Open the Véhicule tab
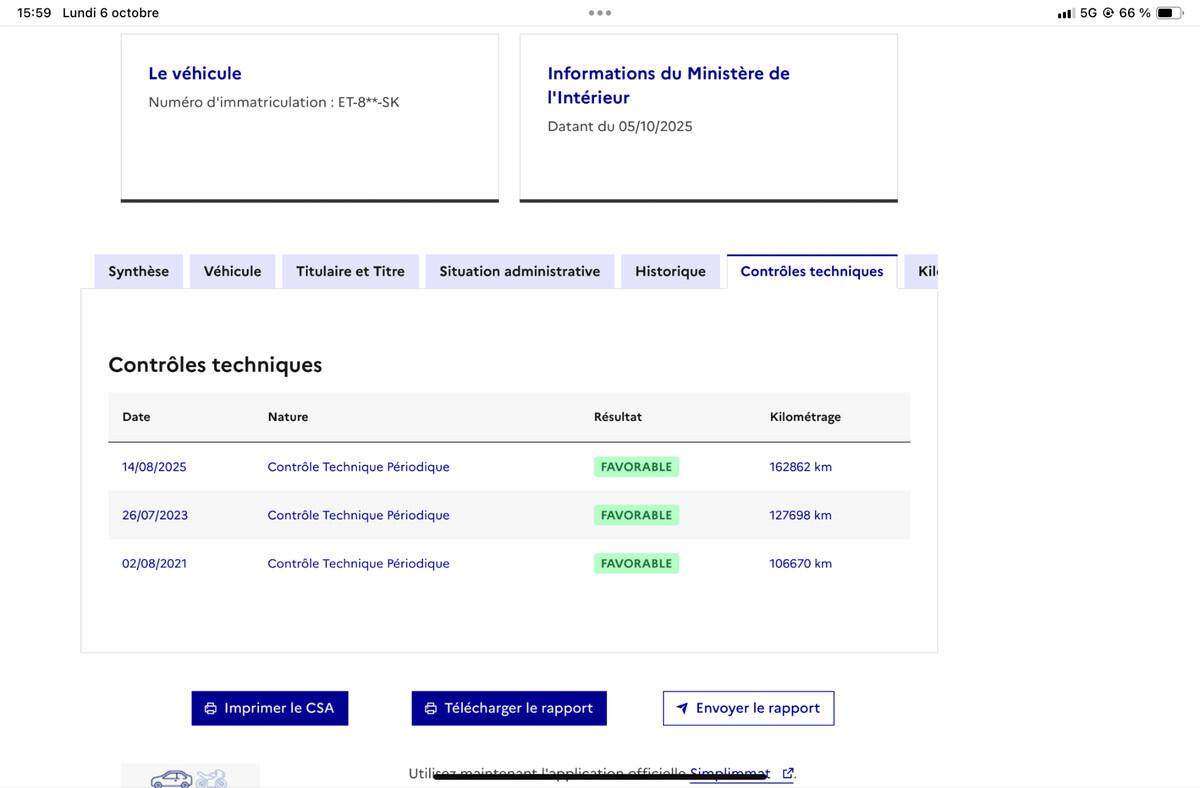The image size is (1200, 788). coord(232,271)
